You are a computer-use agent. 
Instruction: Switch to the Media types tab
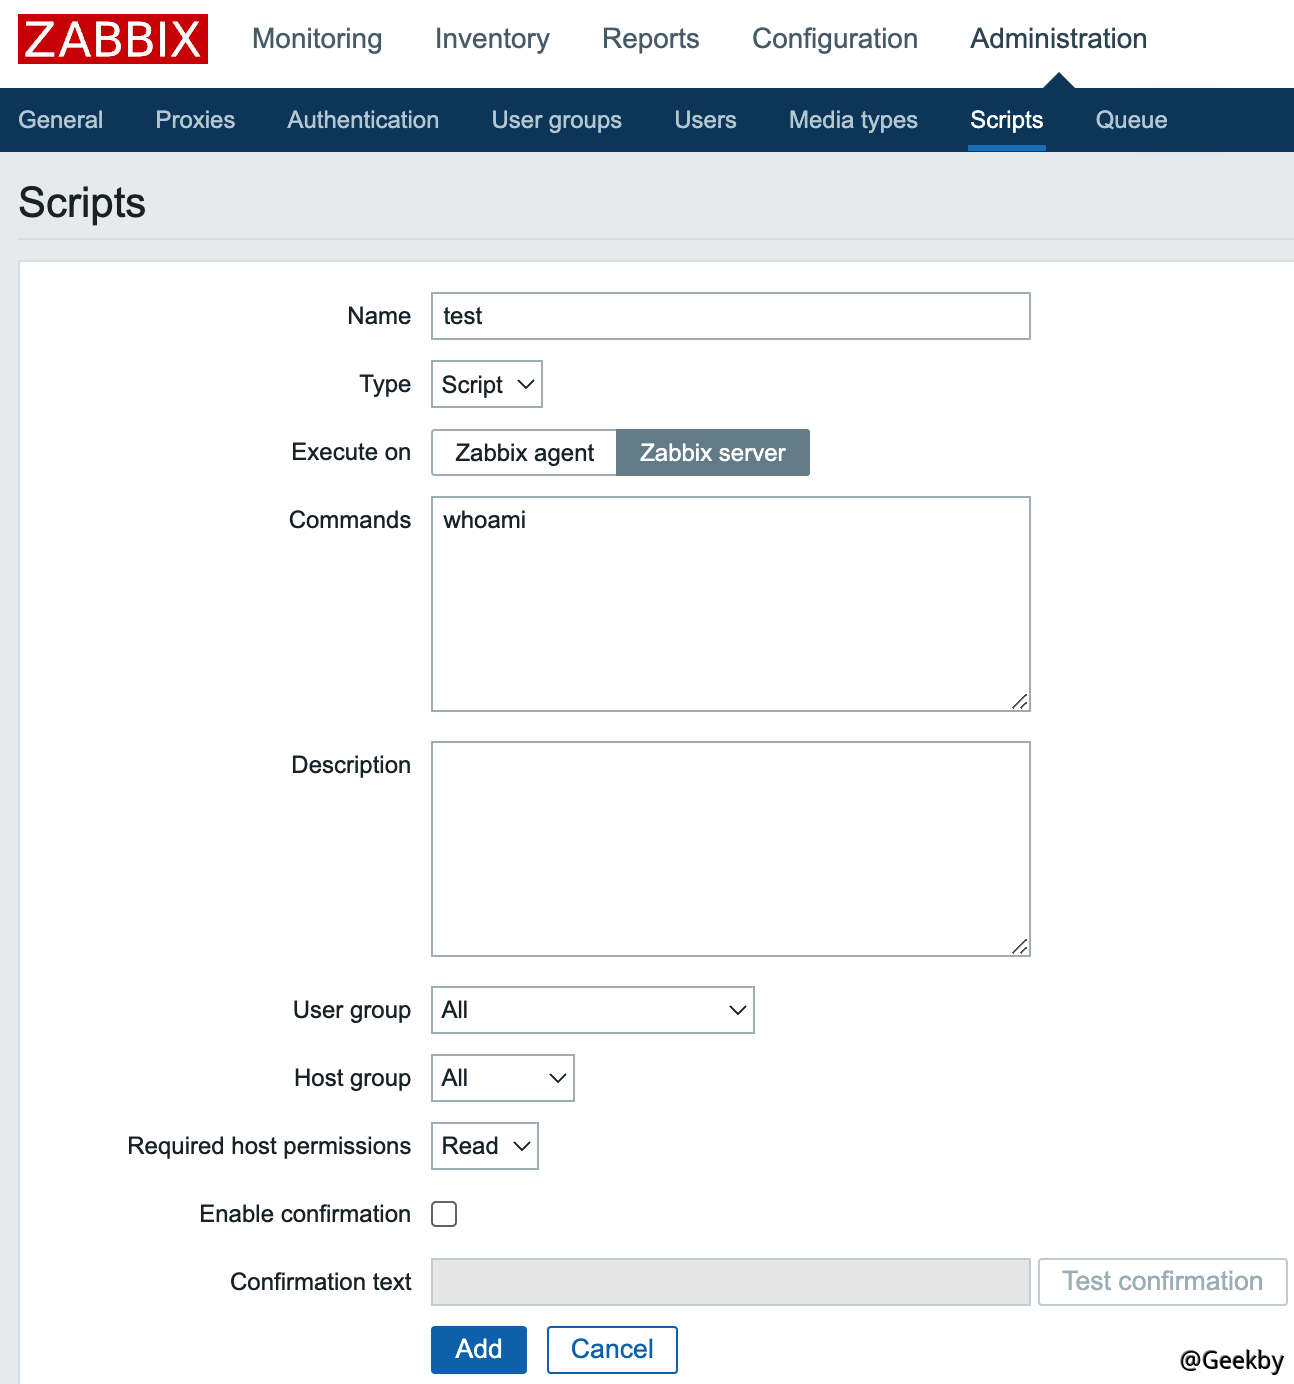pos(853,120)
